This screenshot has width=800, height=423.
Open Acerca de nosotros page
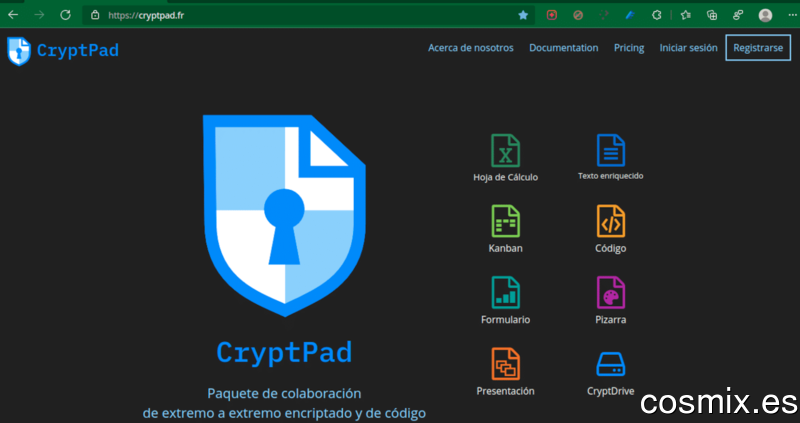(470, 48)
